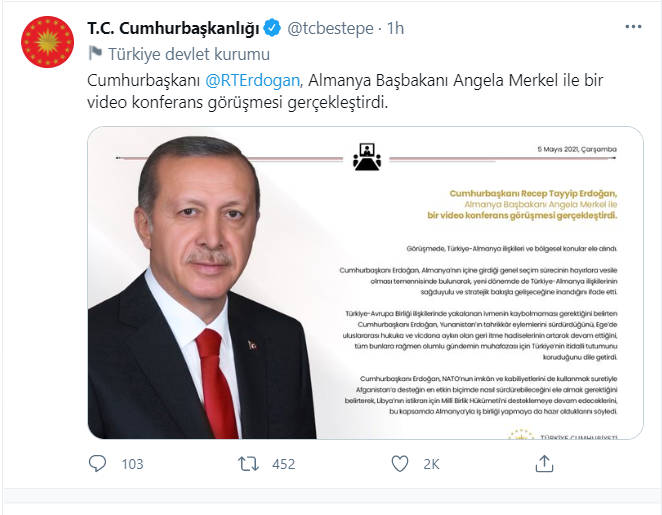Click the T.C. Cumhurbaşkanlığı profile avatar

pos(47,42)
